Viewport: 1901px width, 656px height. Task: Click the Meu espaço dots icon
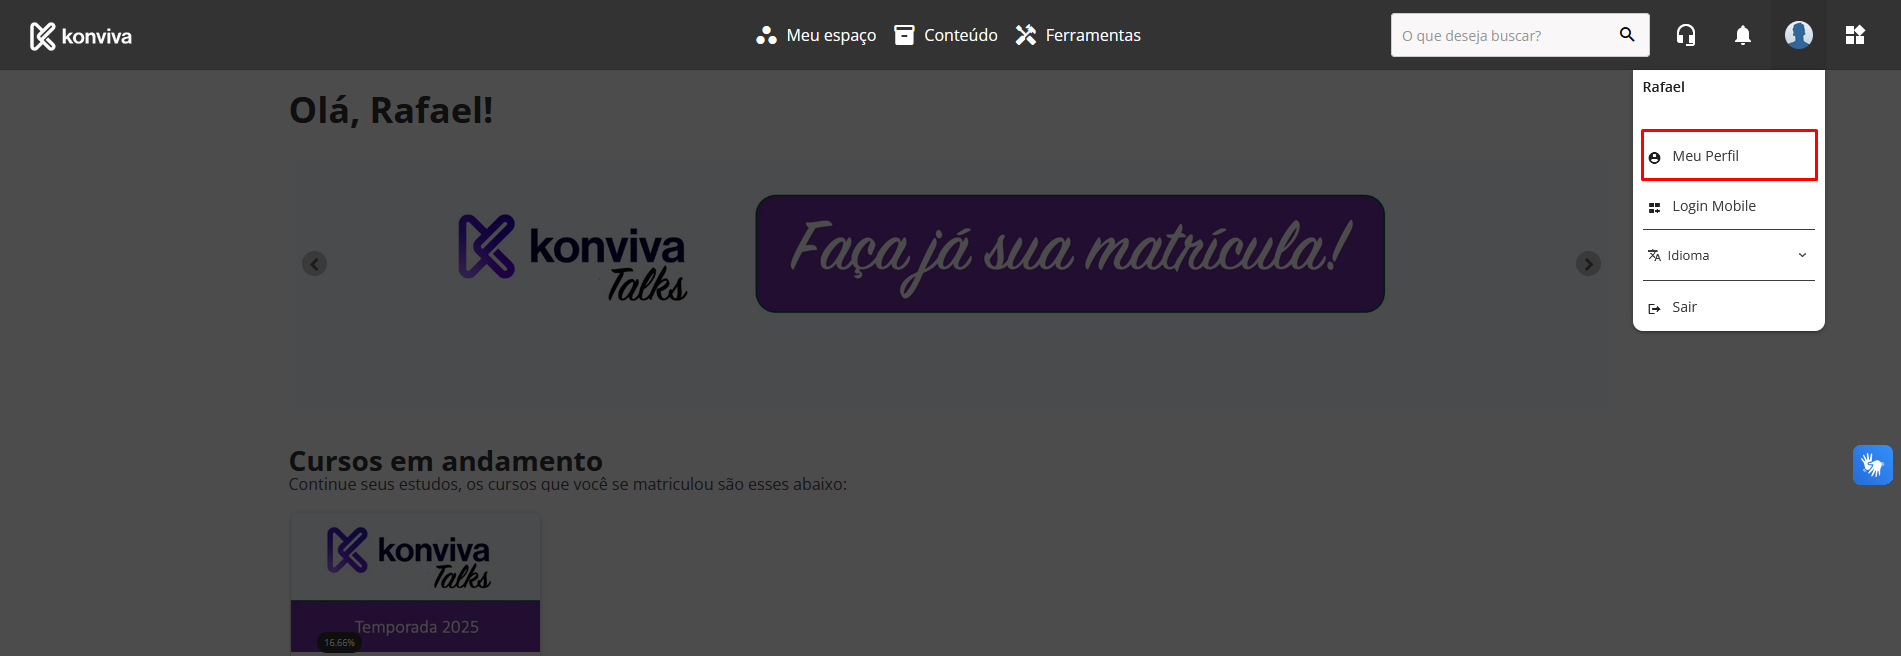pyautogui.click(x=766, y=35)
